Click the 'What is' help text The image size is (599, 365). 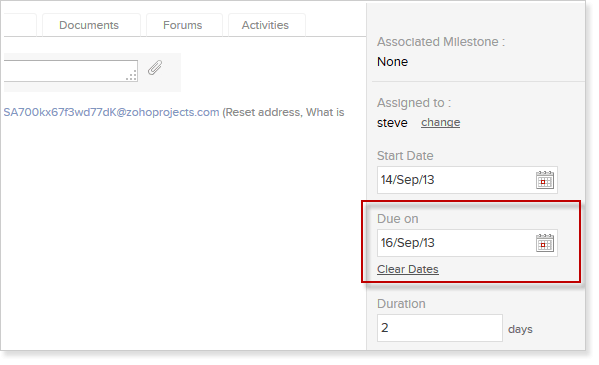(325, 112)
